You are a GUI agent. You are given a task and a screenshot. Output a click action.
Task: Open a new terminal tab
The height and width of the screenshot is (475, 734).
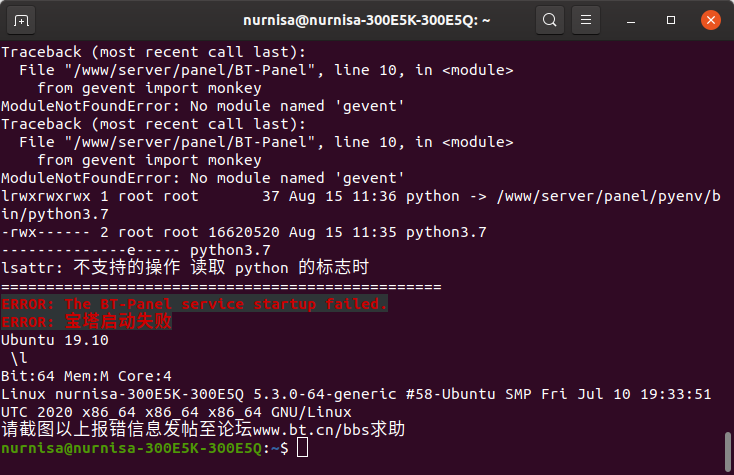coord(21,21)
